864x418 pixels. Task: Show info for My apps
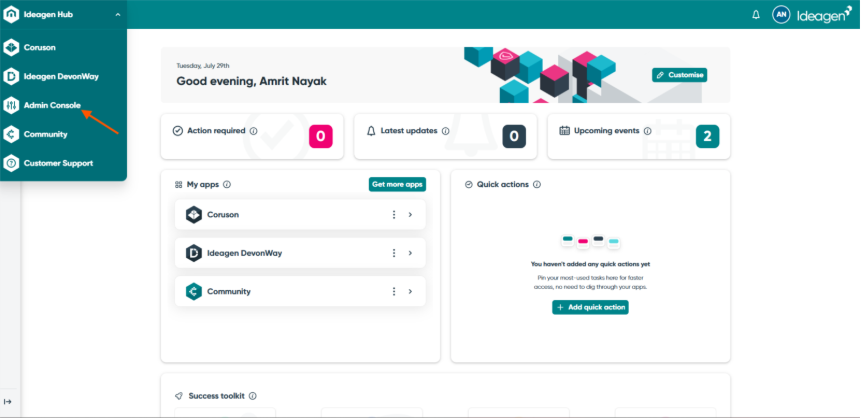[x=227, y=184]
